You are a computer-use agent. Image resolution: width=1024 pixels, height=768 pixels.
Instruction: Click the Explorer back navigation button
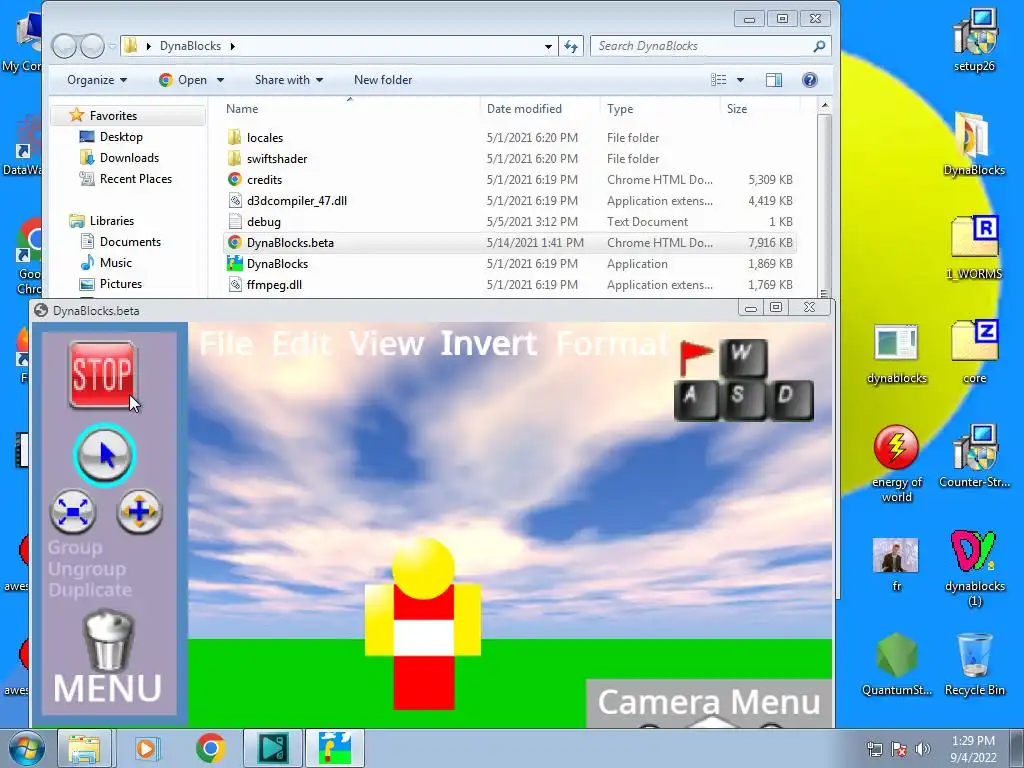coord(65,46)
